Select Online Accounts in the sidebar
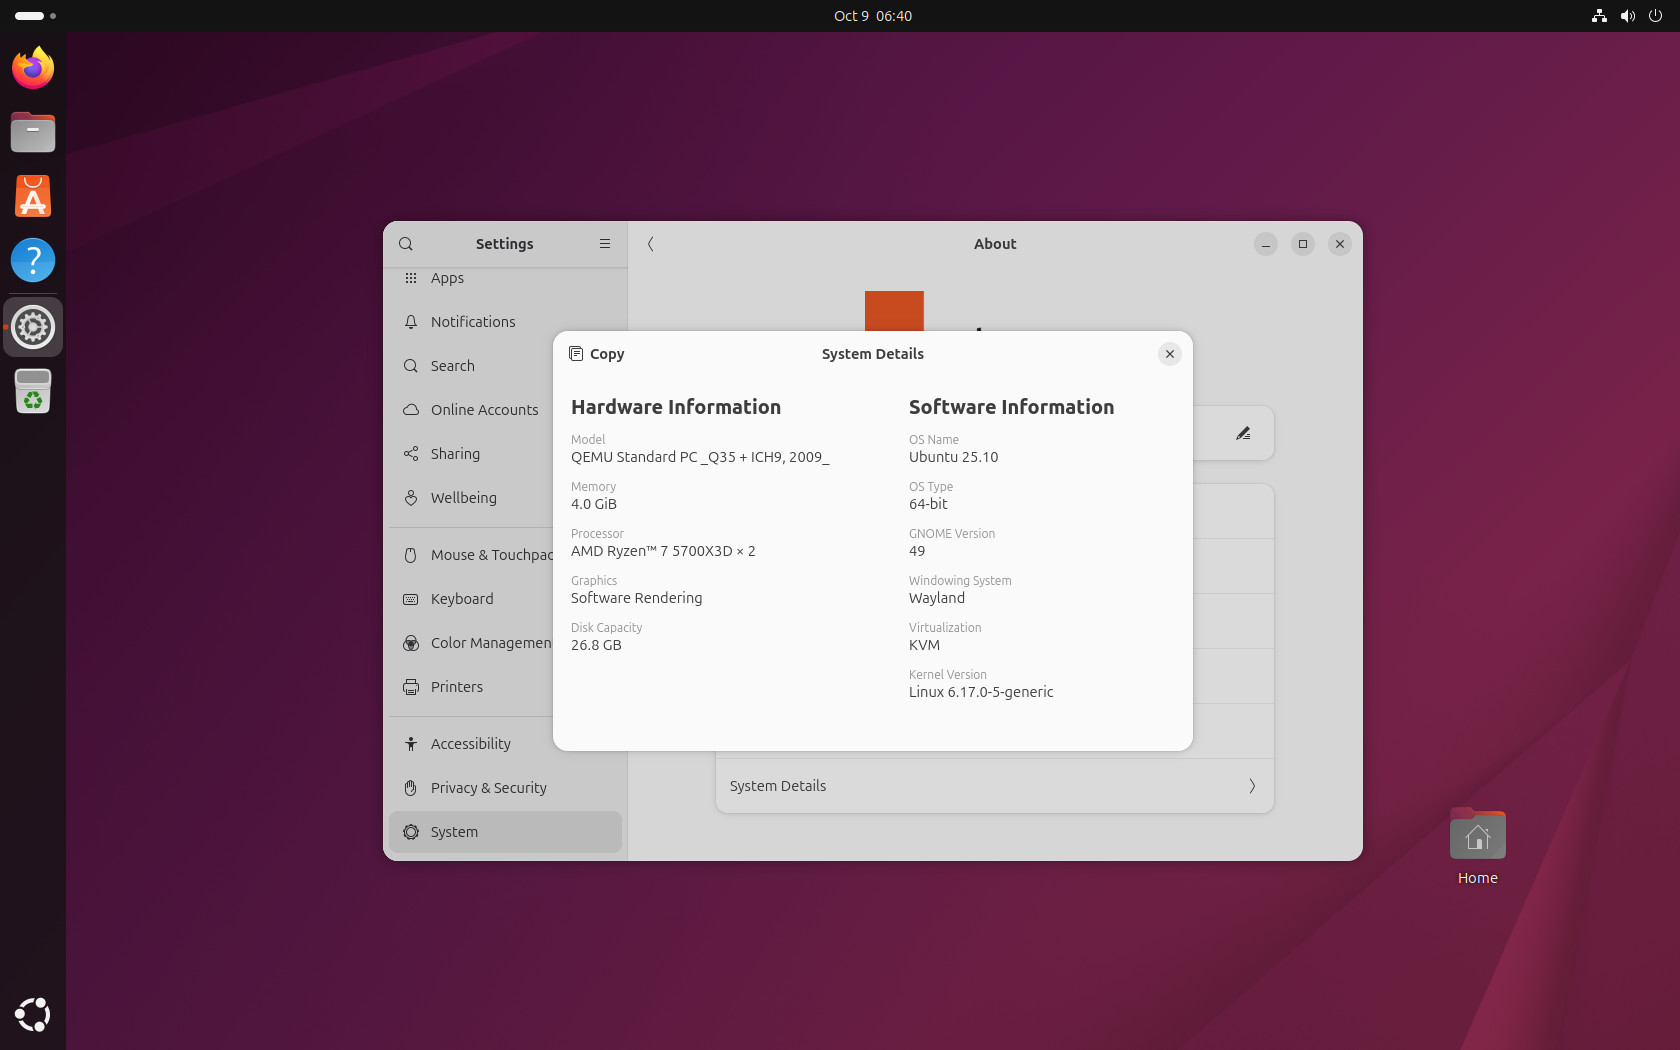Screen dimensions: 1680x1050 (x=484, y=410)
